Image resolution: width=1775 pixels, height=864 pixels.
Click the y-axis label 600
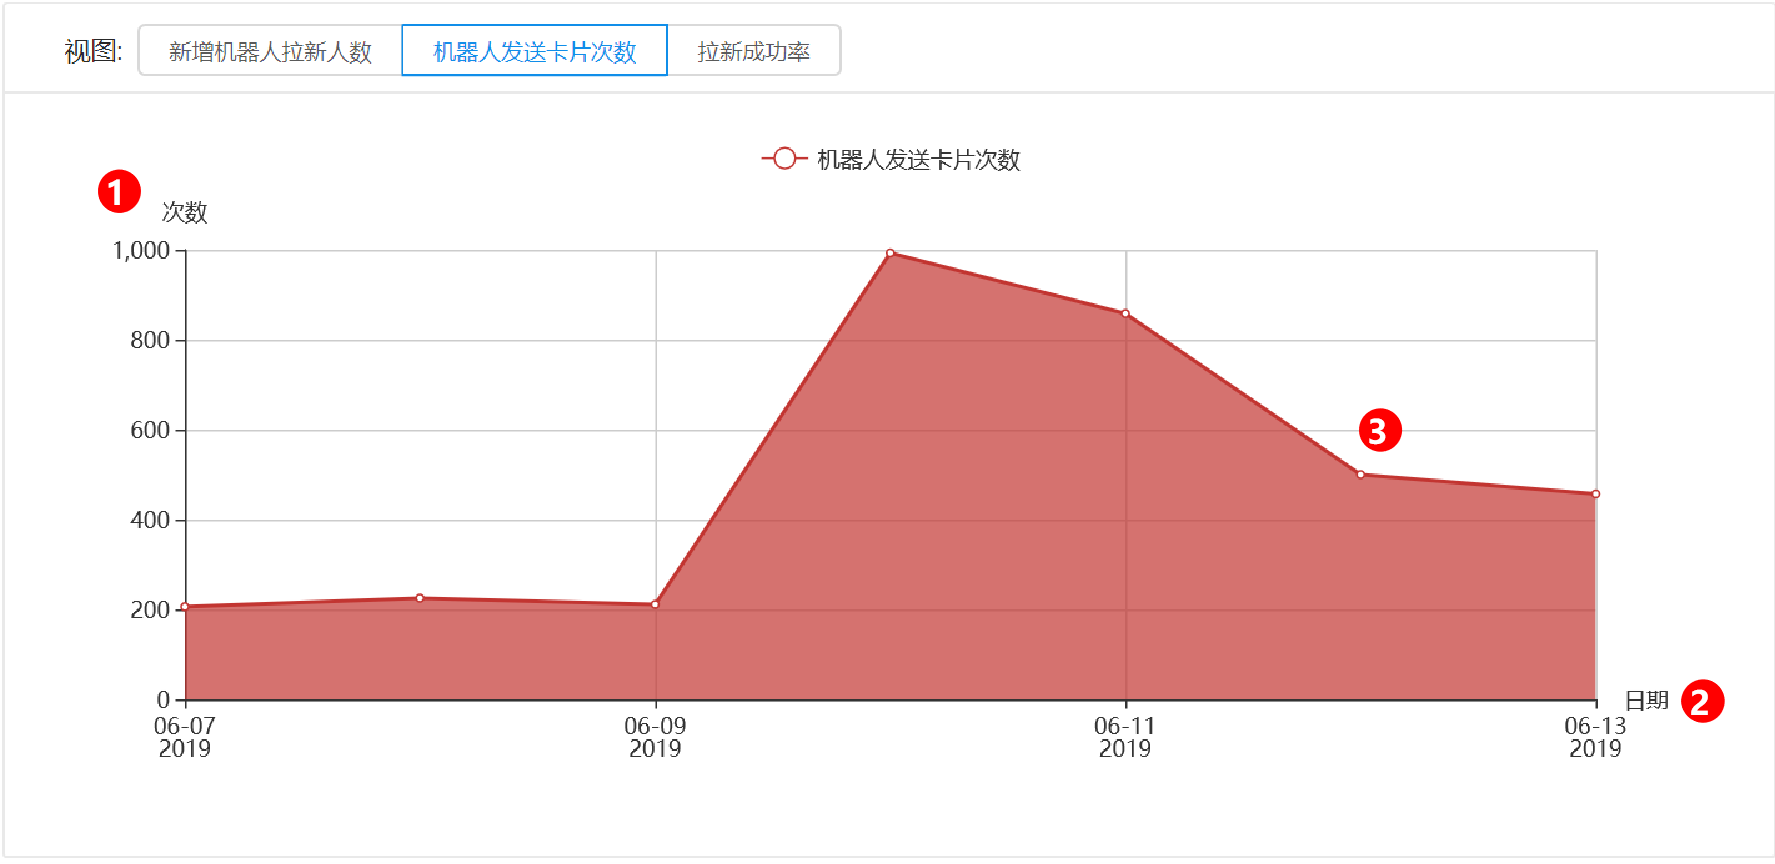(x=150, y=430)
